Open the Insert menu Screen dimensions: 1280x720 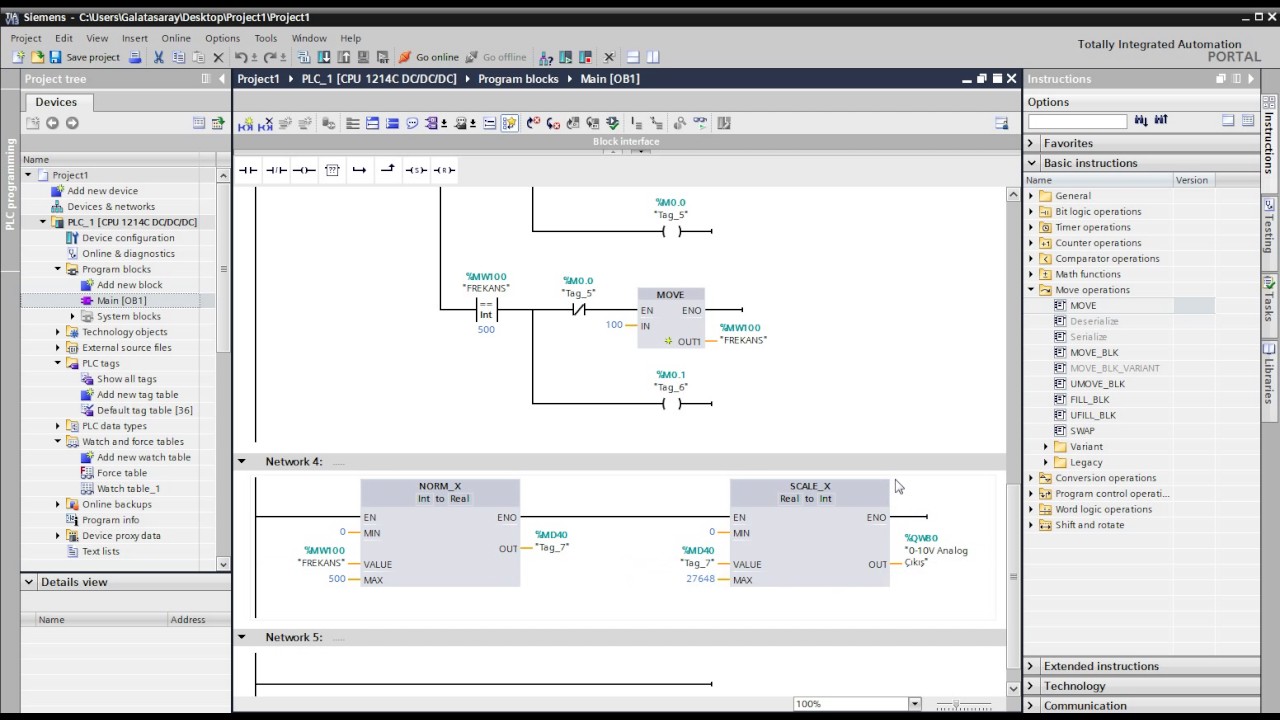134,38
